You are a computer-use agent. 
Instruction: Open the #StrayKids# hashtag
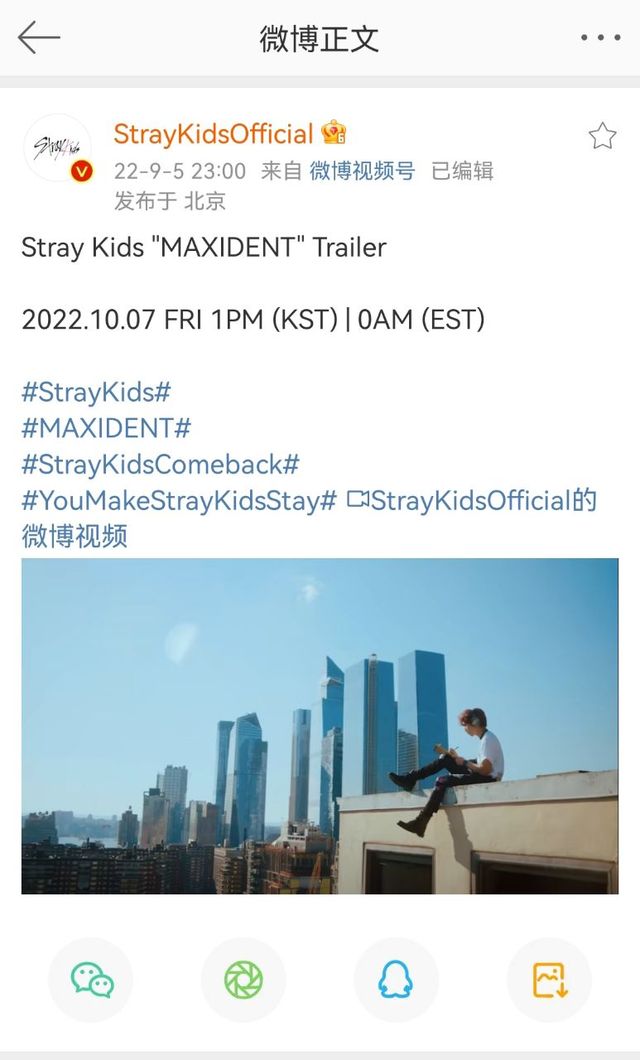[97, 392]
